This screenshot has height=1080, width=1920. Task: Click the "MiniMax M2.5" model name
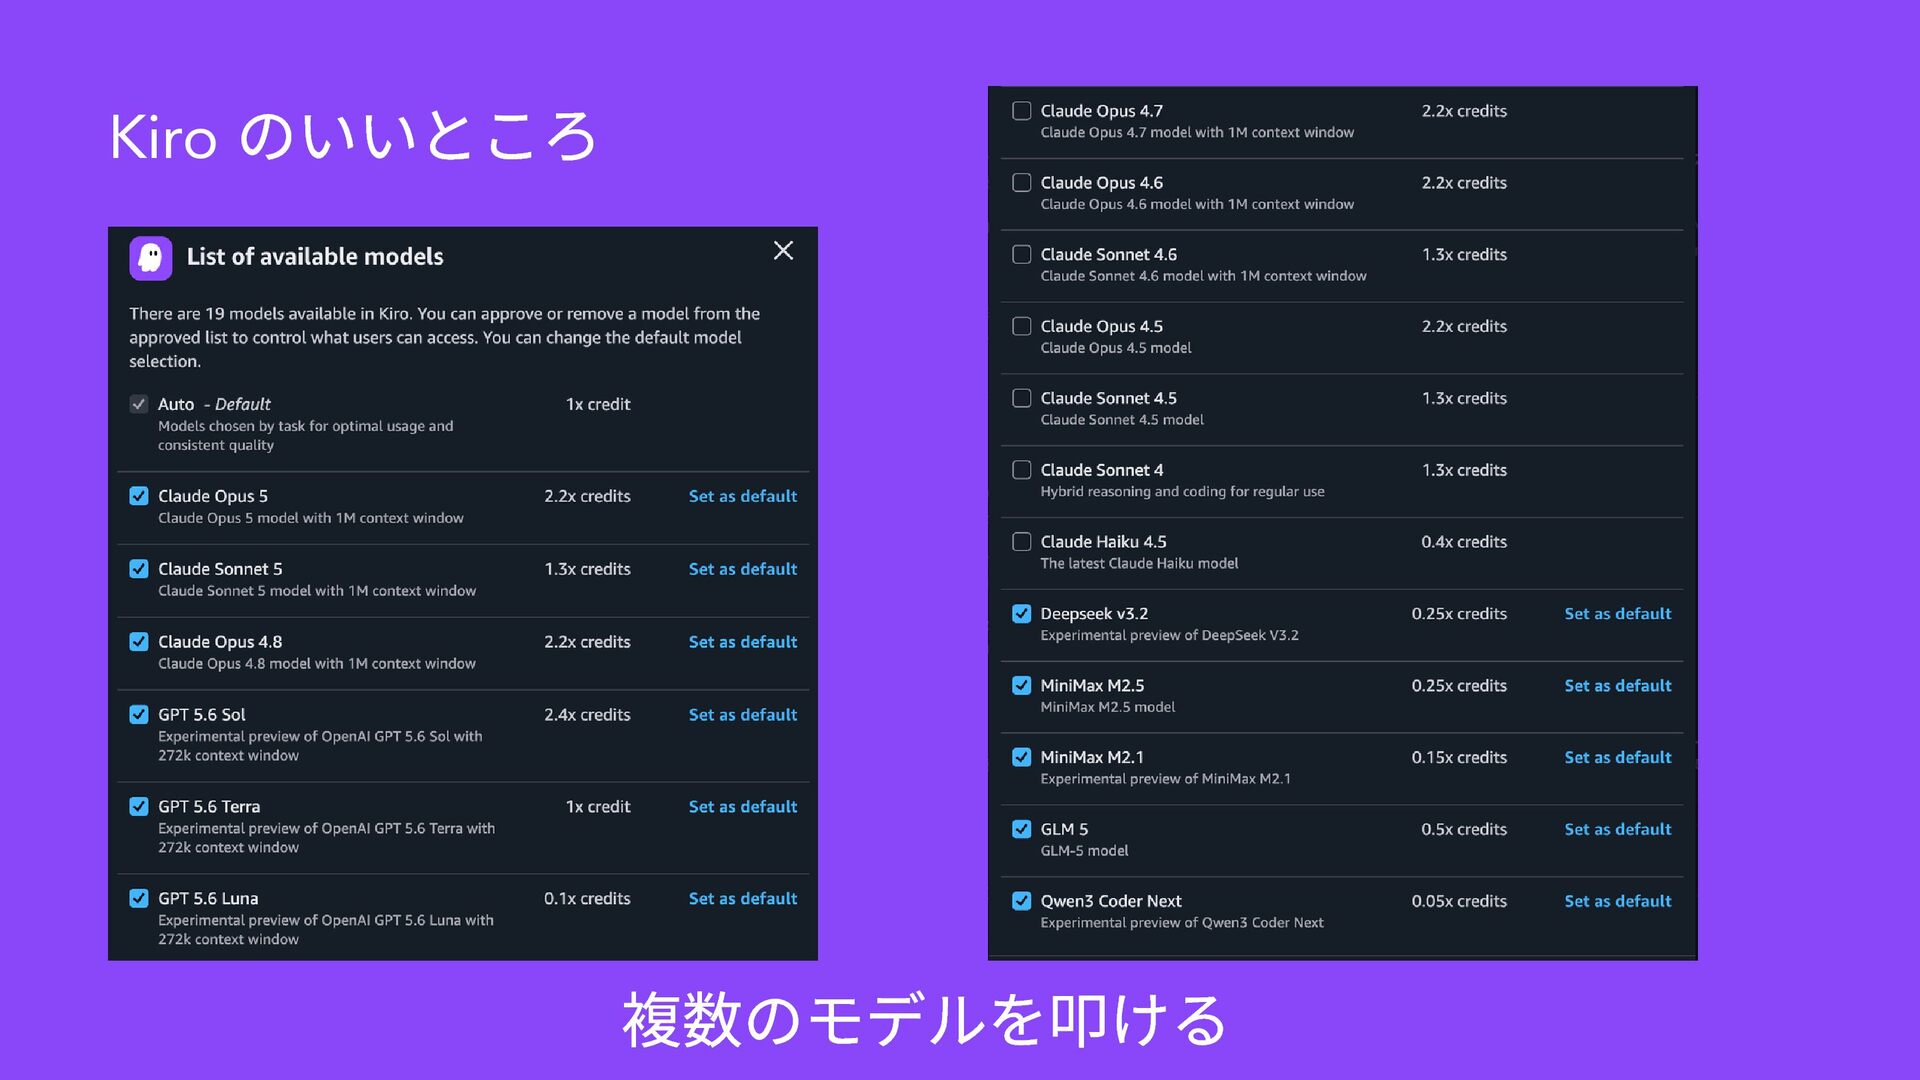[x=1092, y=686]
